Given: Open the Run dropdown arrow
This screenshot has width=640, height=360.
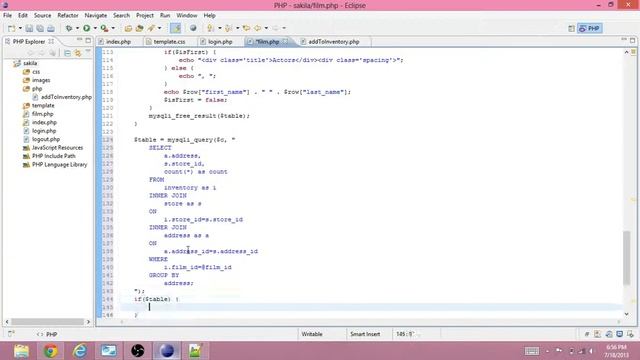Looking at the screenshot, I should coord(95,28).
